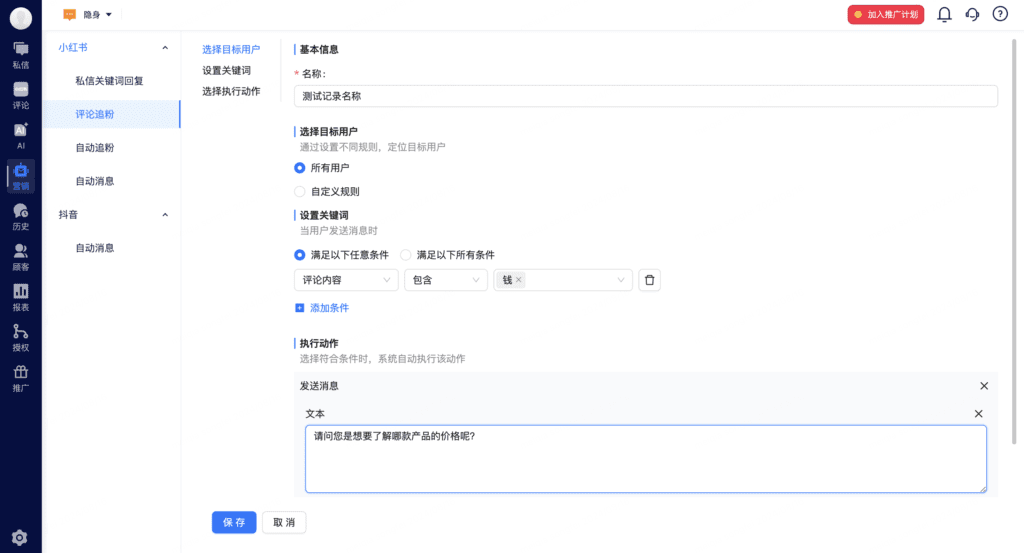
Task: Click the customer service headset icon
Action: click(x=972, y=14)
